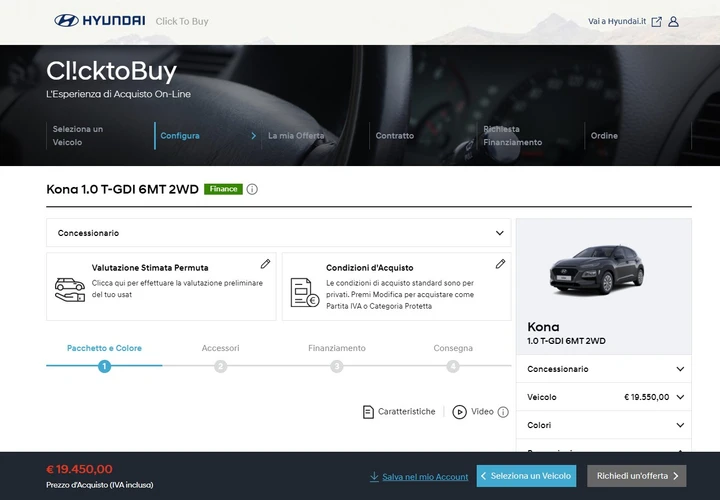The image size is (720, 500).
Task: Click step circle number 1
Action: 104,366
